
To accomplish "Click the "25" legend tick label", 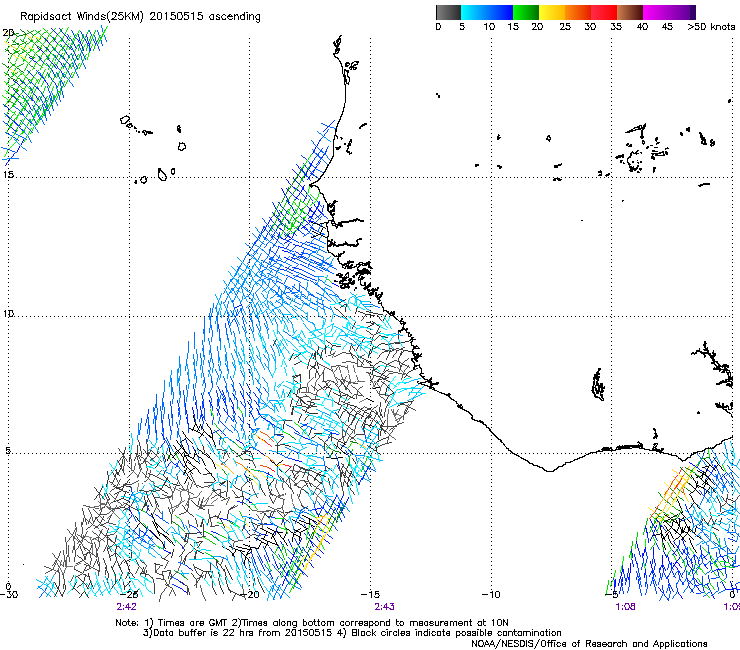I will point(565,27).
